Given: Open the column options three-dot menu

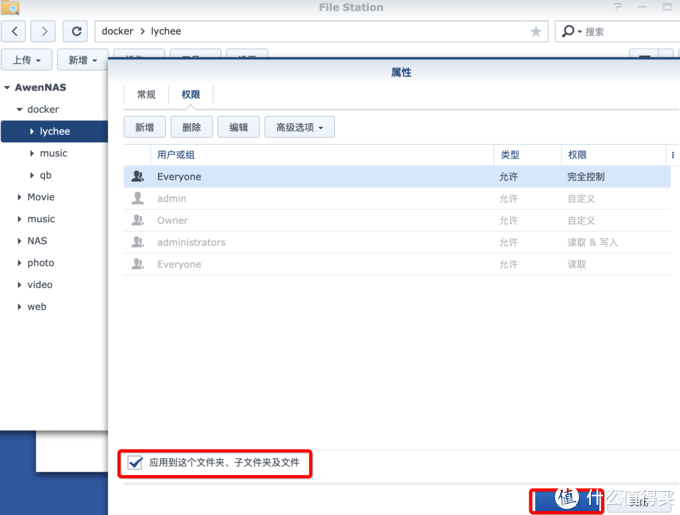Looking at the screenshot, I should [673, 155].
